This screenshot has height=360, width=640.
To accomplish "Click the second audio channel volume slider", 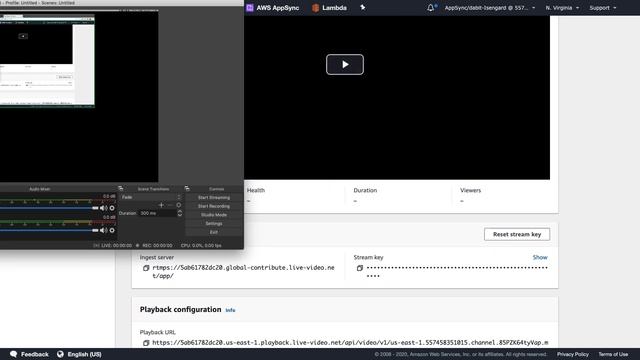I will click(49, 230).
